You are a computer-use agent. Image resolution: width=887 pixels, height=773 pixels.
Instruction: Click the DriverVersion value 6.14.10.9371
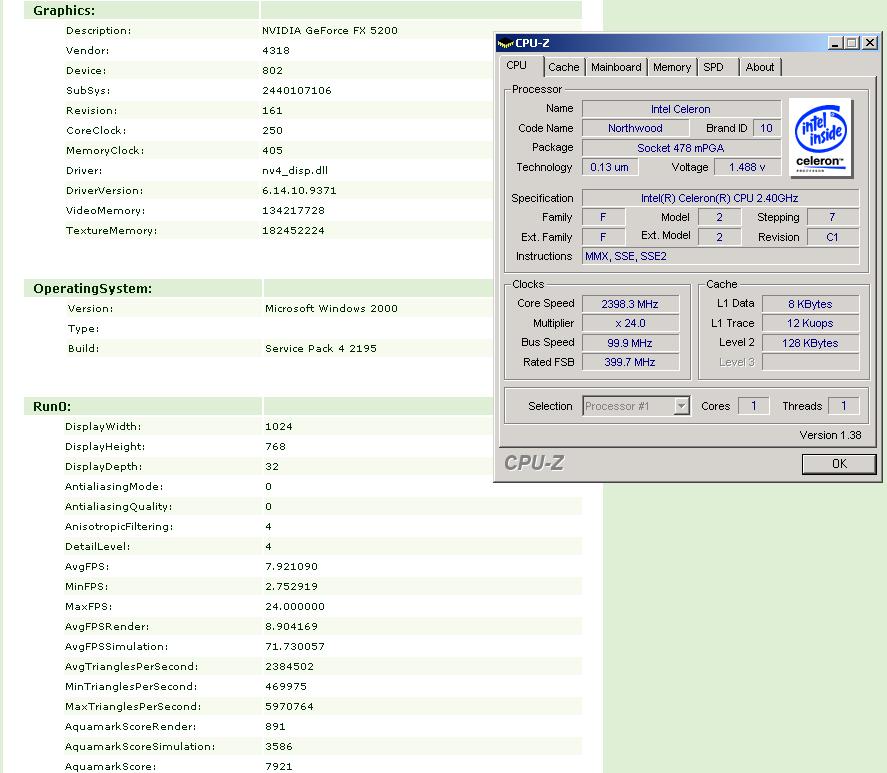point(299,191)
